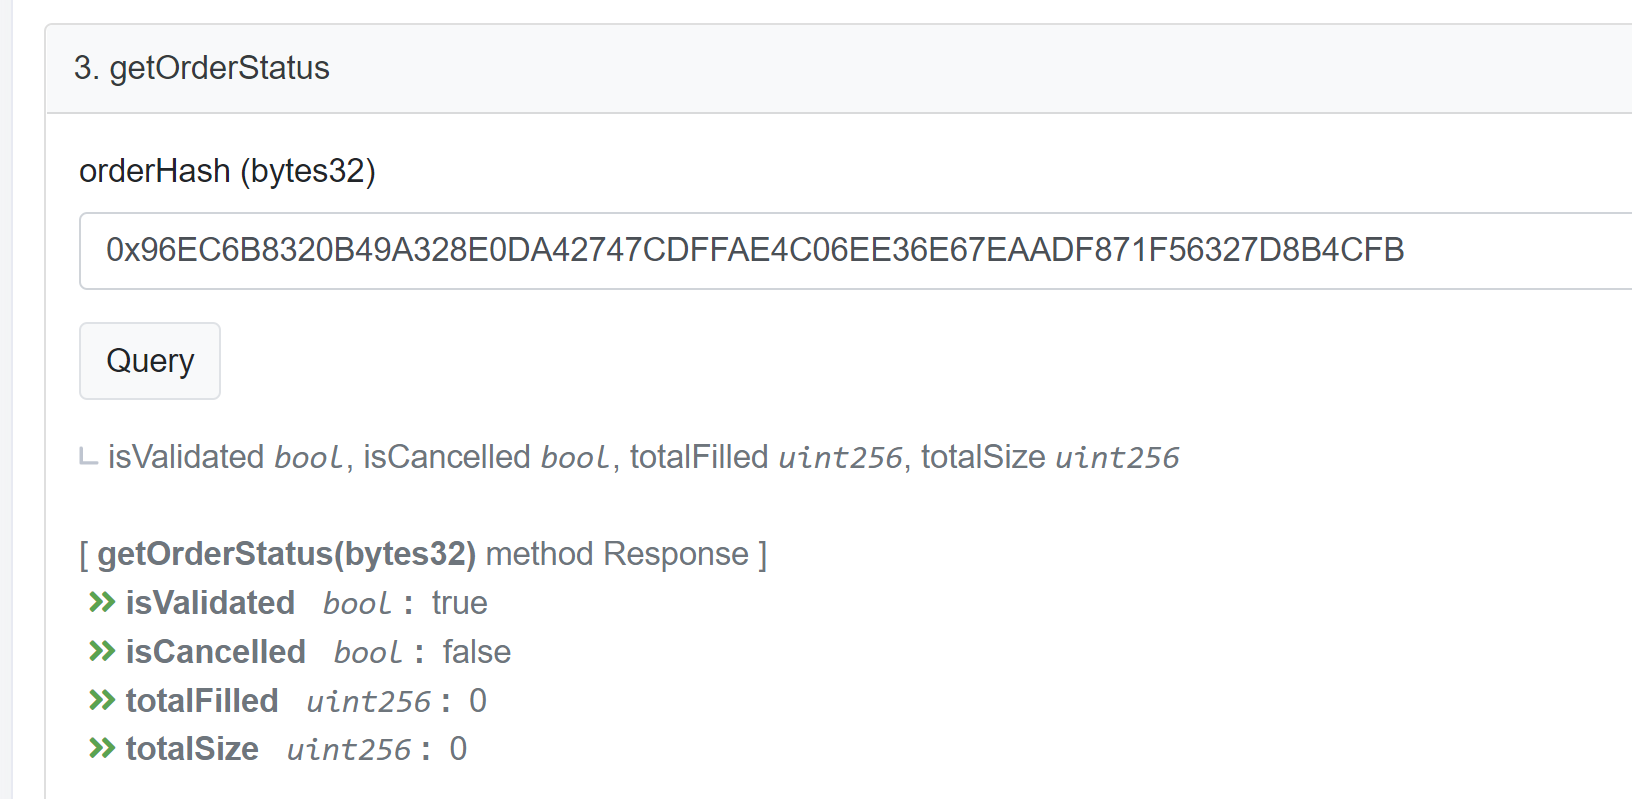Click the totalSize value zero
This screenshot has width=1632, height=799.
(x=459, y=749)
